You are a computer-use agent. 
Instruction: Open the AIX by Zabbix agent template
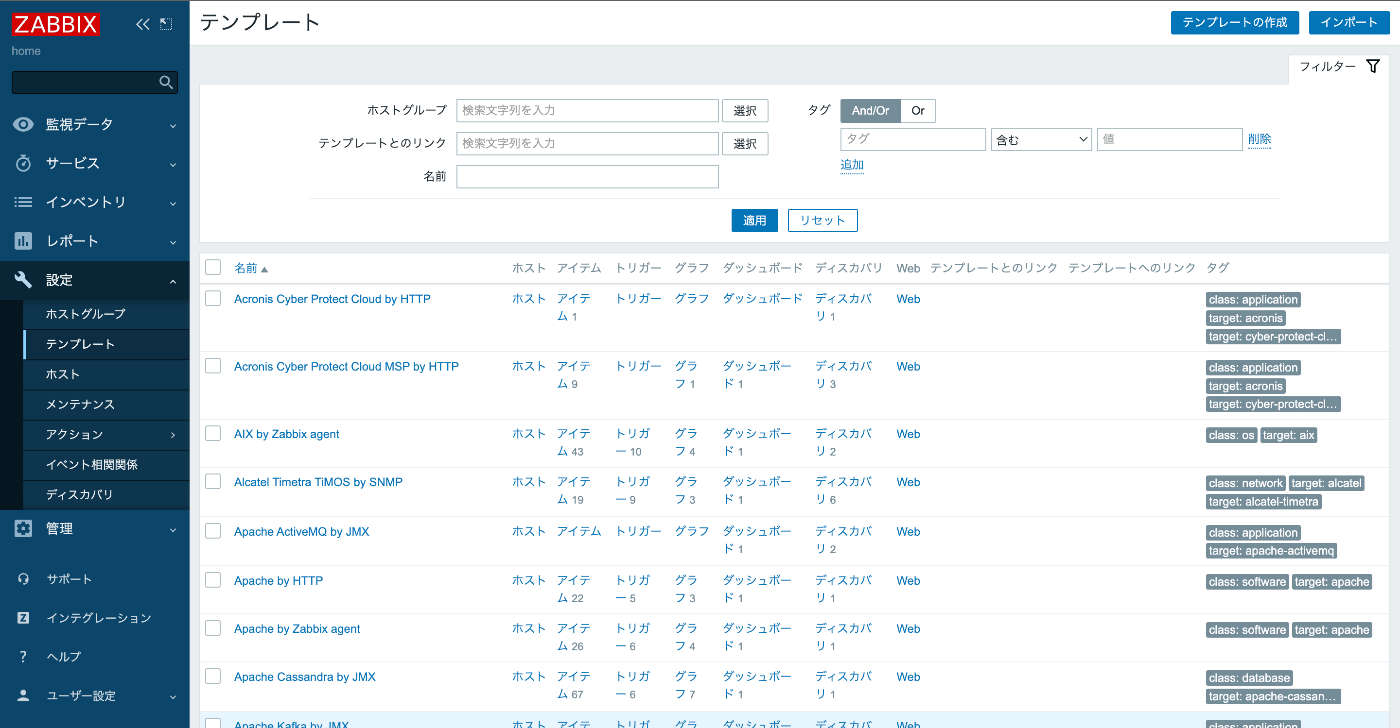(x=286, y=434)
